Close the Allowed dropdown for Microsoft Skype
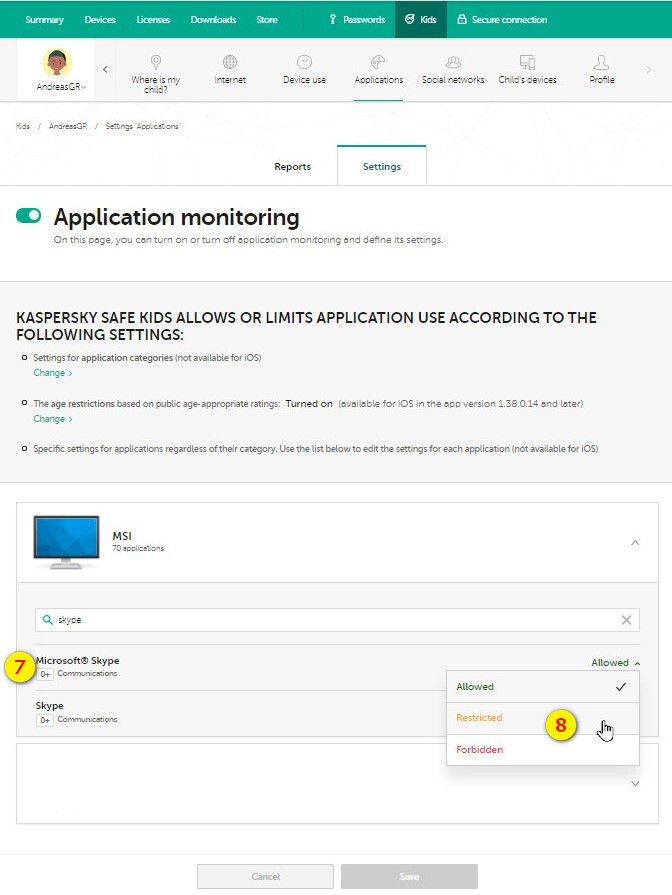This screenshot has height=895, width=672. tap(615, 663)
